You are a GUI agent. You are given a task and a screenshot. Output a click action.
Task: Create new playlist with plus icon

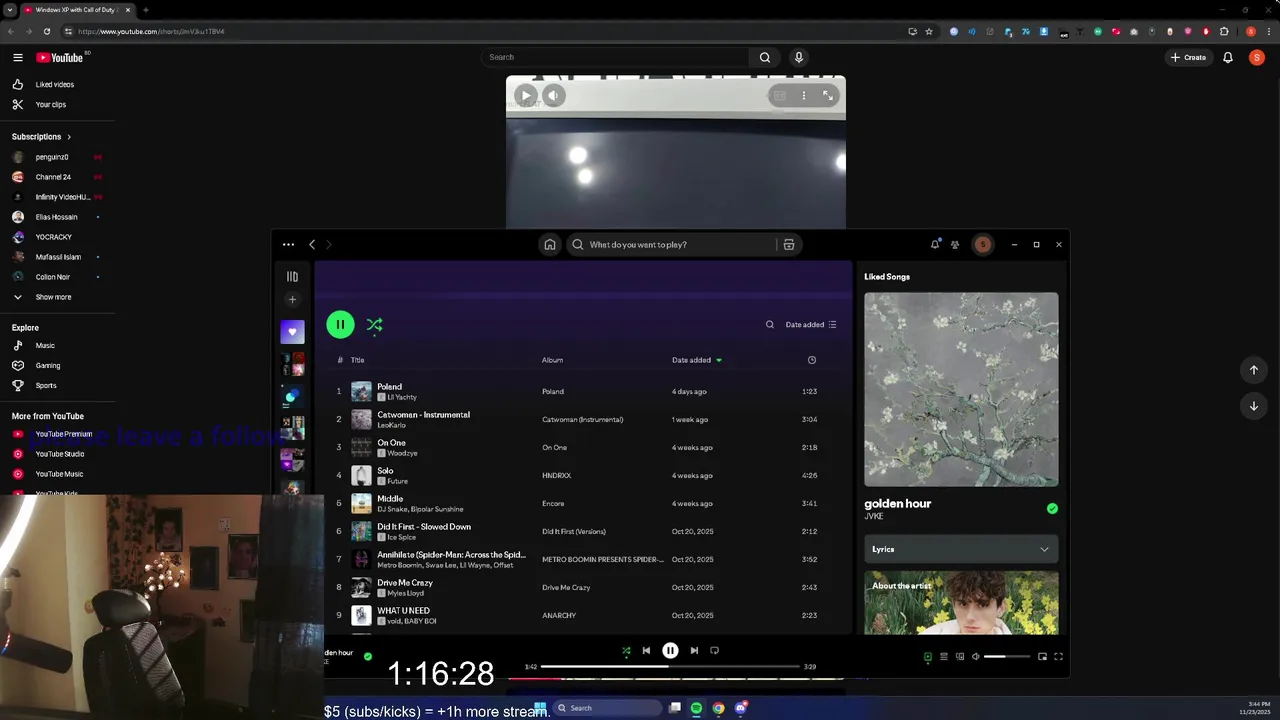coord(292,299)
